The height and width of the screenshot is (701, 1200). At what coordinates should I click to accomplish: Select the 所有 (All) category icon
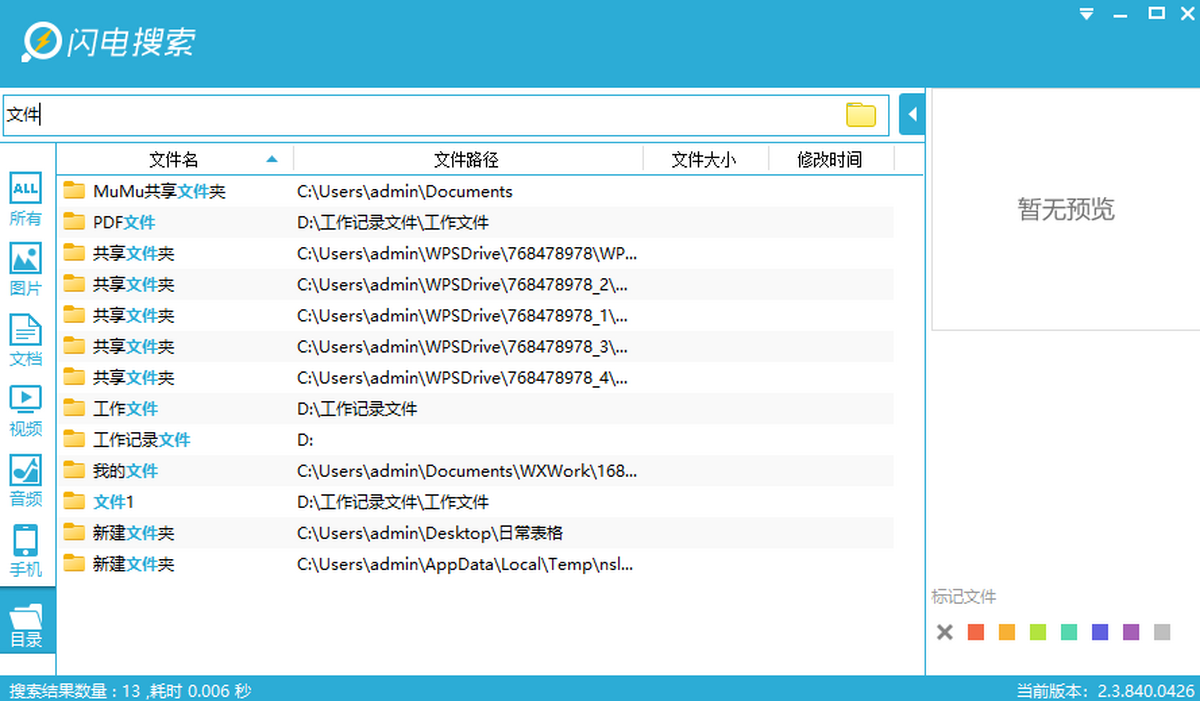(26, 198)
